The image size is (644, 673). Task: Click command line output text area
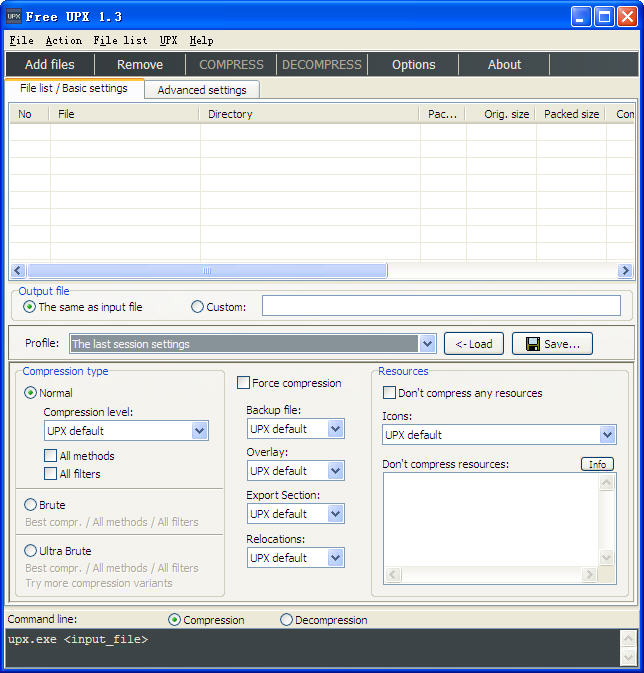[313, 648]
